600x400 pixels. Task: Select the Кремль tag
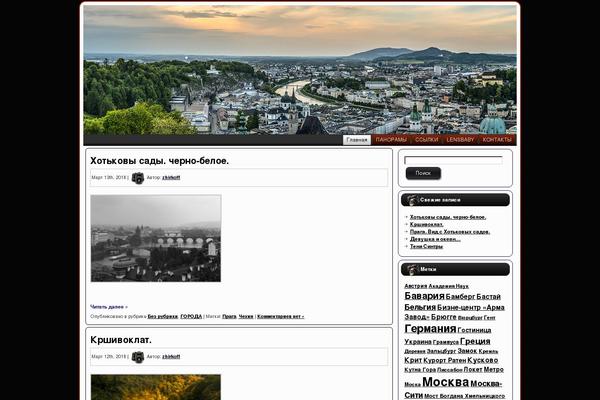point(488,351)
